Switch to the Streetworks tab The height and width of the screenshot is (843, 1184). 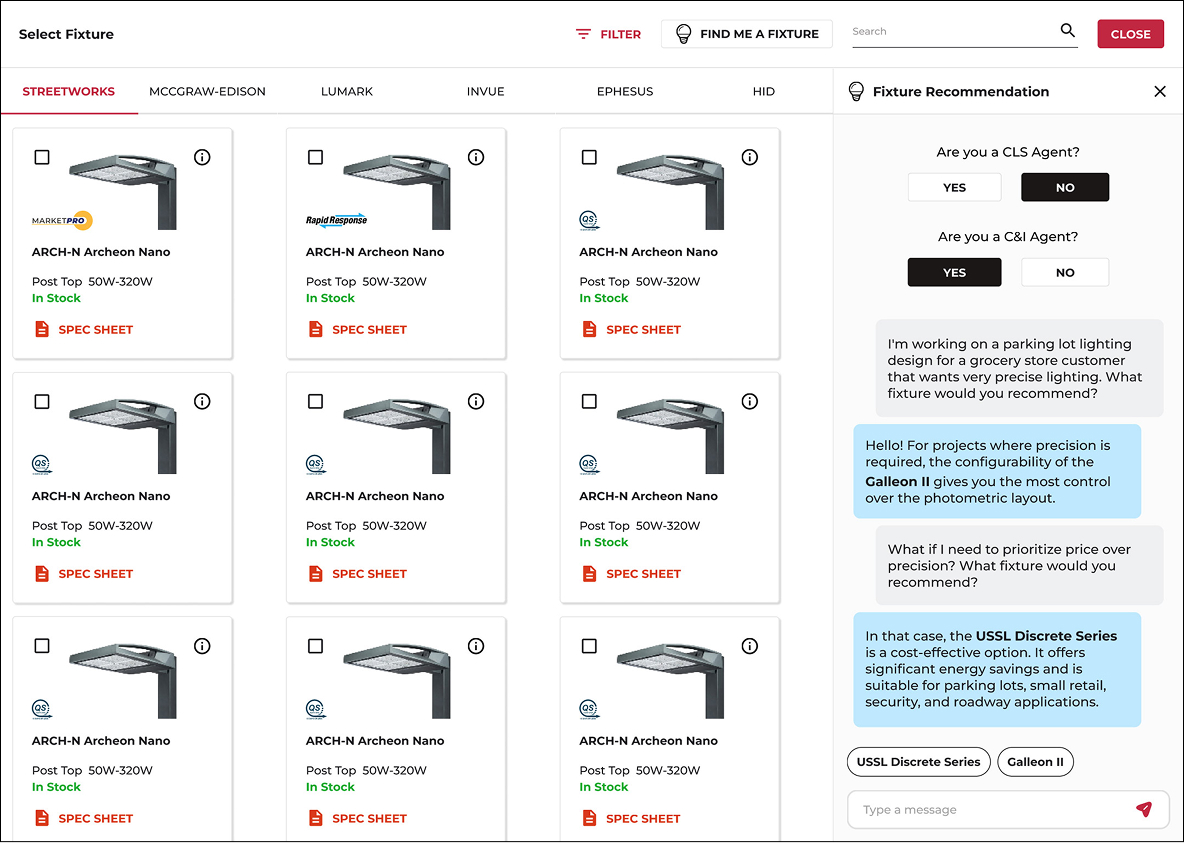click(69, 91)
